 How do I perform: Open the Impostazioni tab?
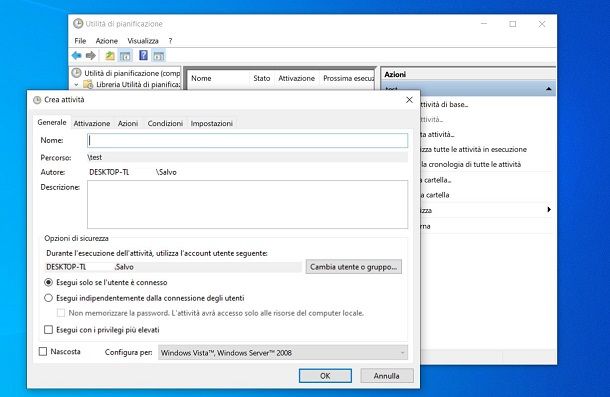click(212, 123)
